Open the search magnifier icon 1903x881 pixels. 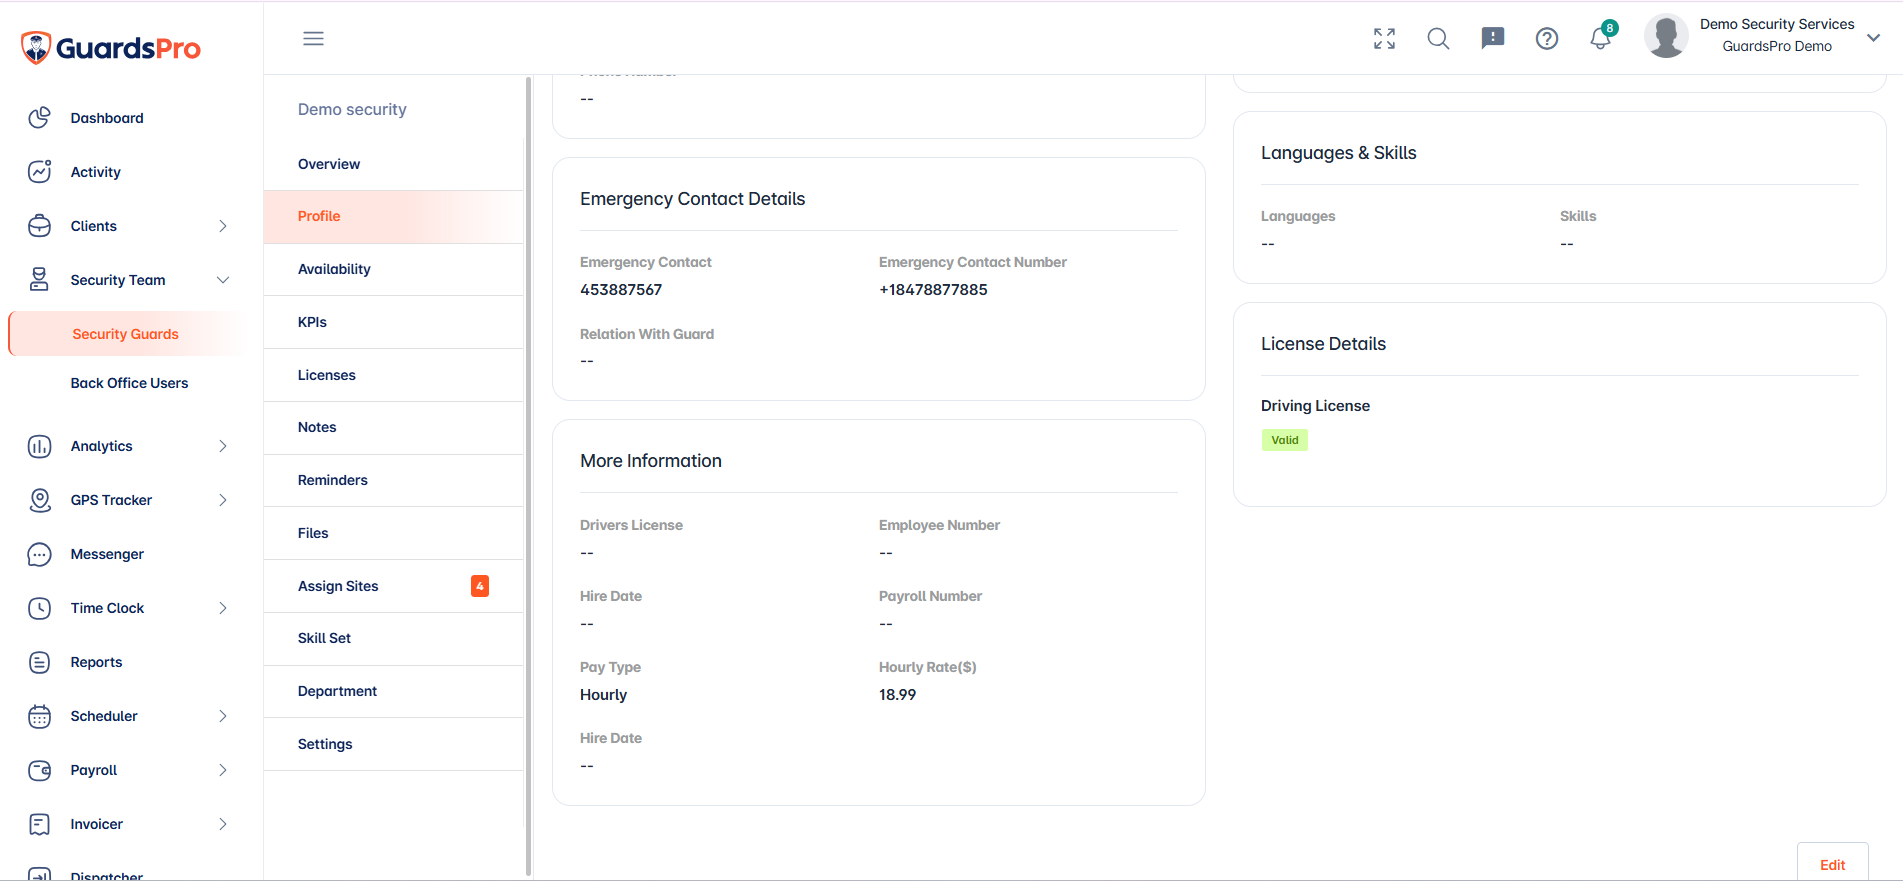pyautogui.click(x=1438, y=38)
